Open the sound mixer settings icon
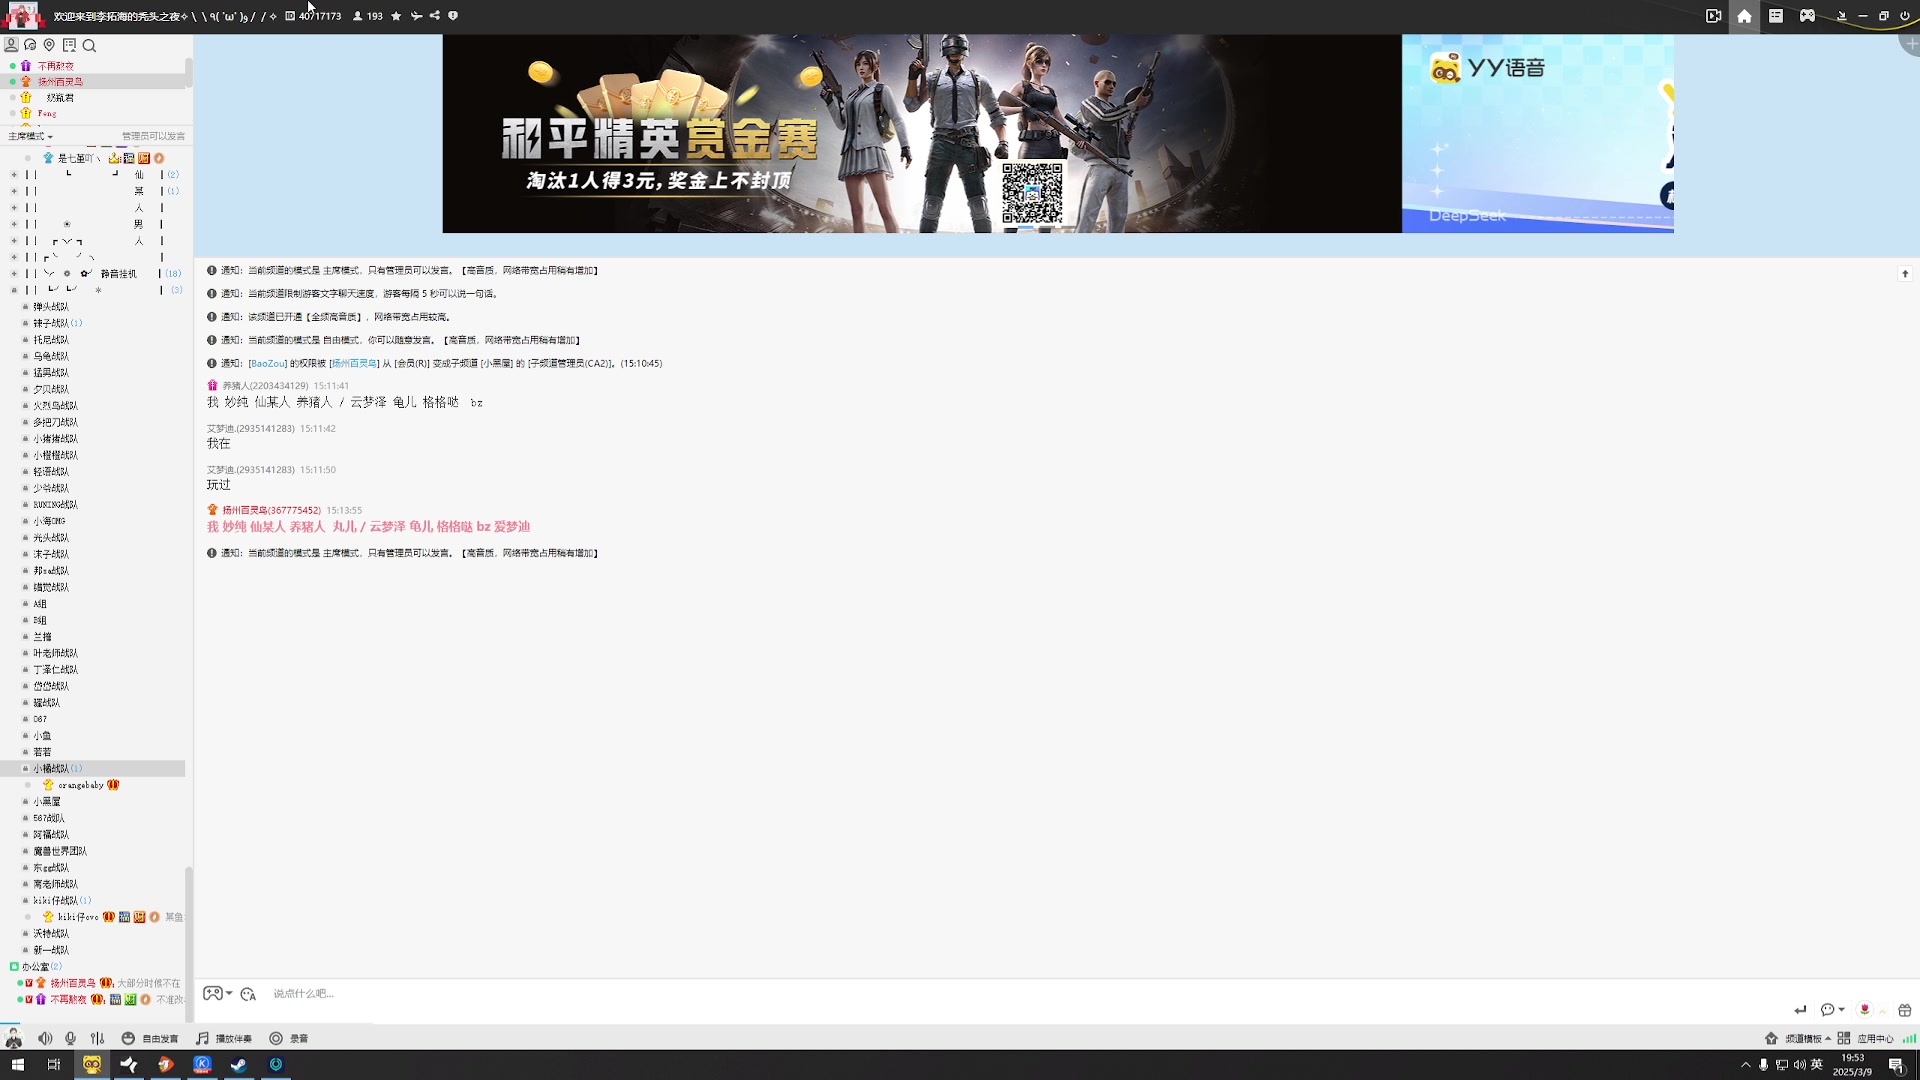This screenshot has height=1080, width=1920. pyautogui.click(x=97, y=1038)
